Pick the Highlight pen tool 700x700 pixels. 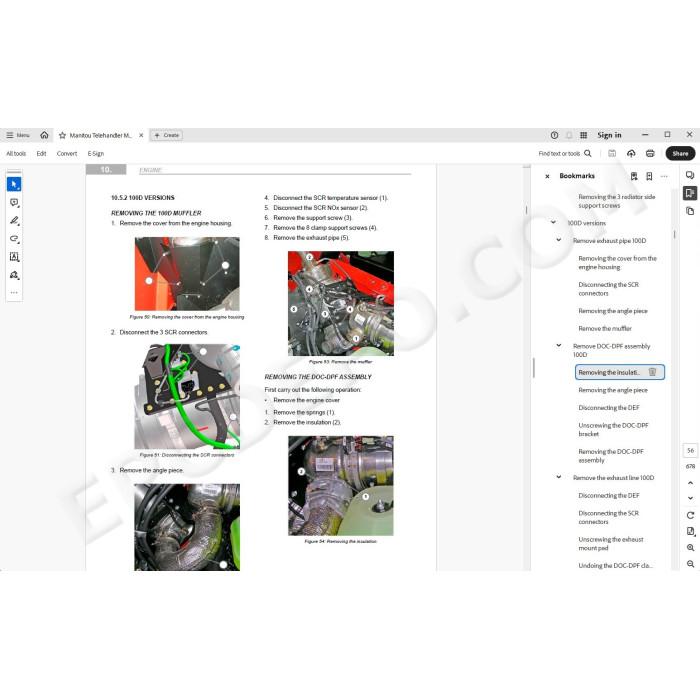tap(14, 221)
